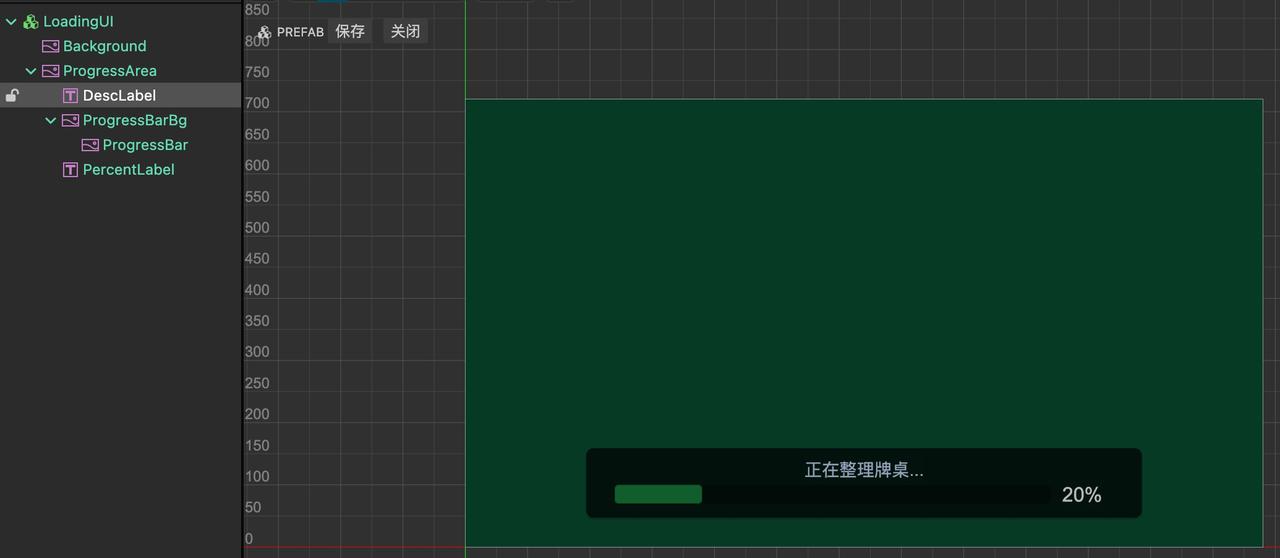This screenshot has width=1280, height=558.
Task: Click the 20% percent label in scene
Action: [1081, 495]
